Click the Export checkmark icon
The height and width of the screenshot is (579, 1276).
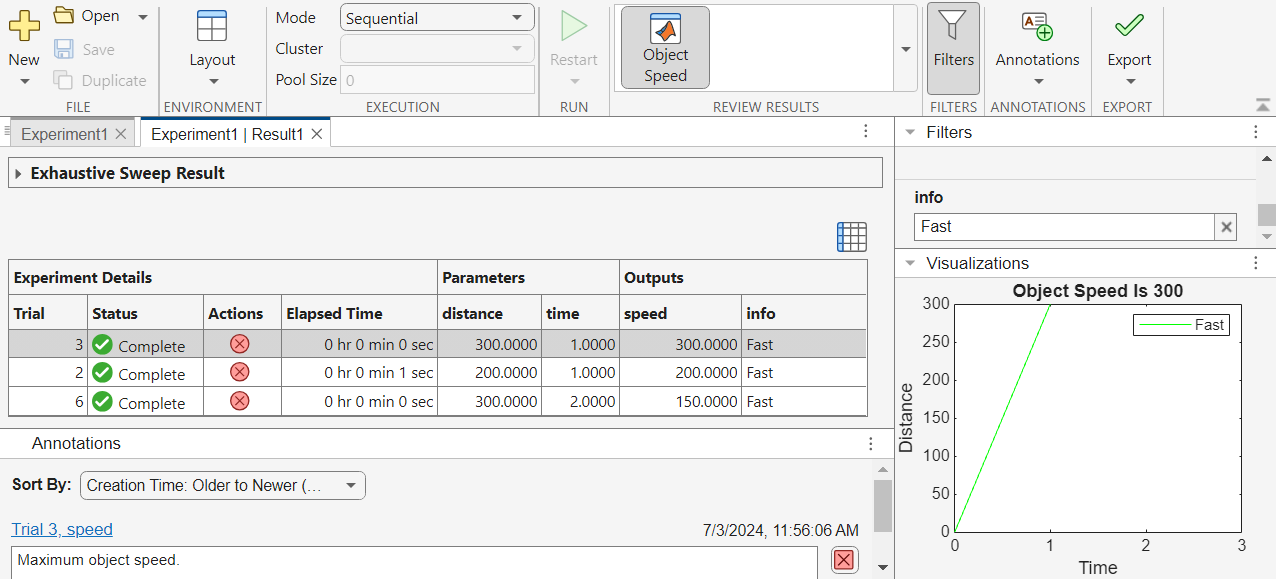click(x=1129, y=26)
